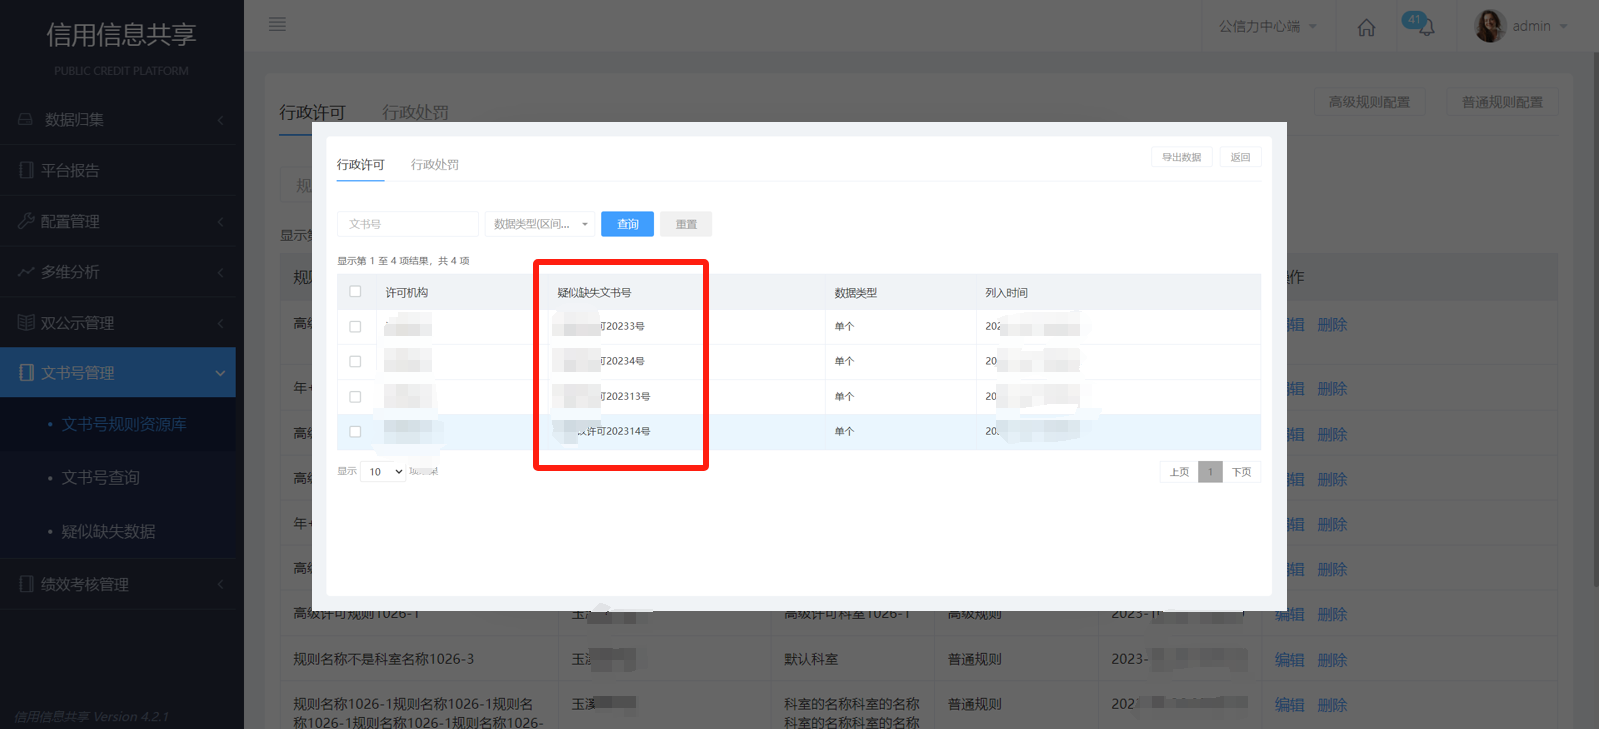Go to 上页 previous page
This screenshot has height=729, width=1599.
tap(1180, 472)
